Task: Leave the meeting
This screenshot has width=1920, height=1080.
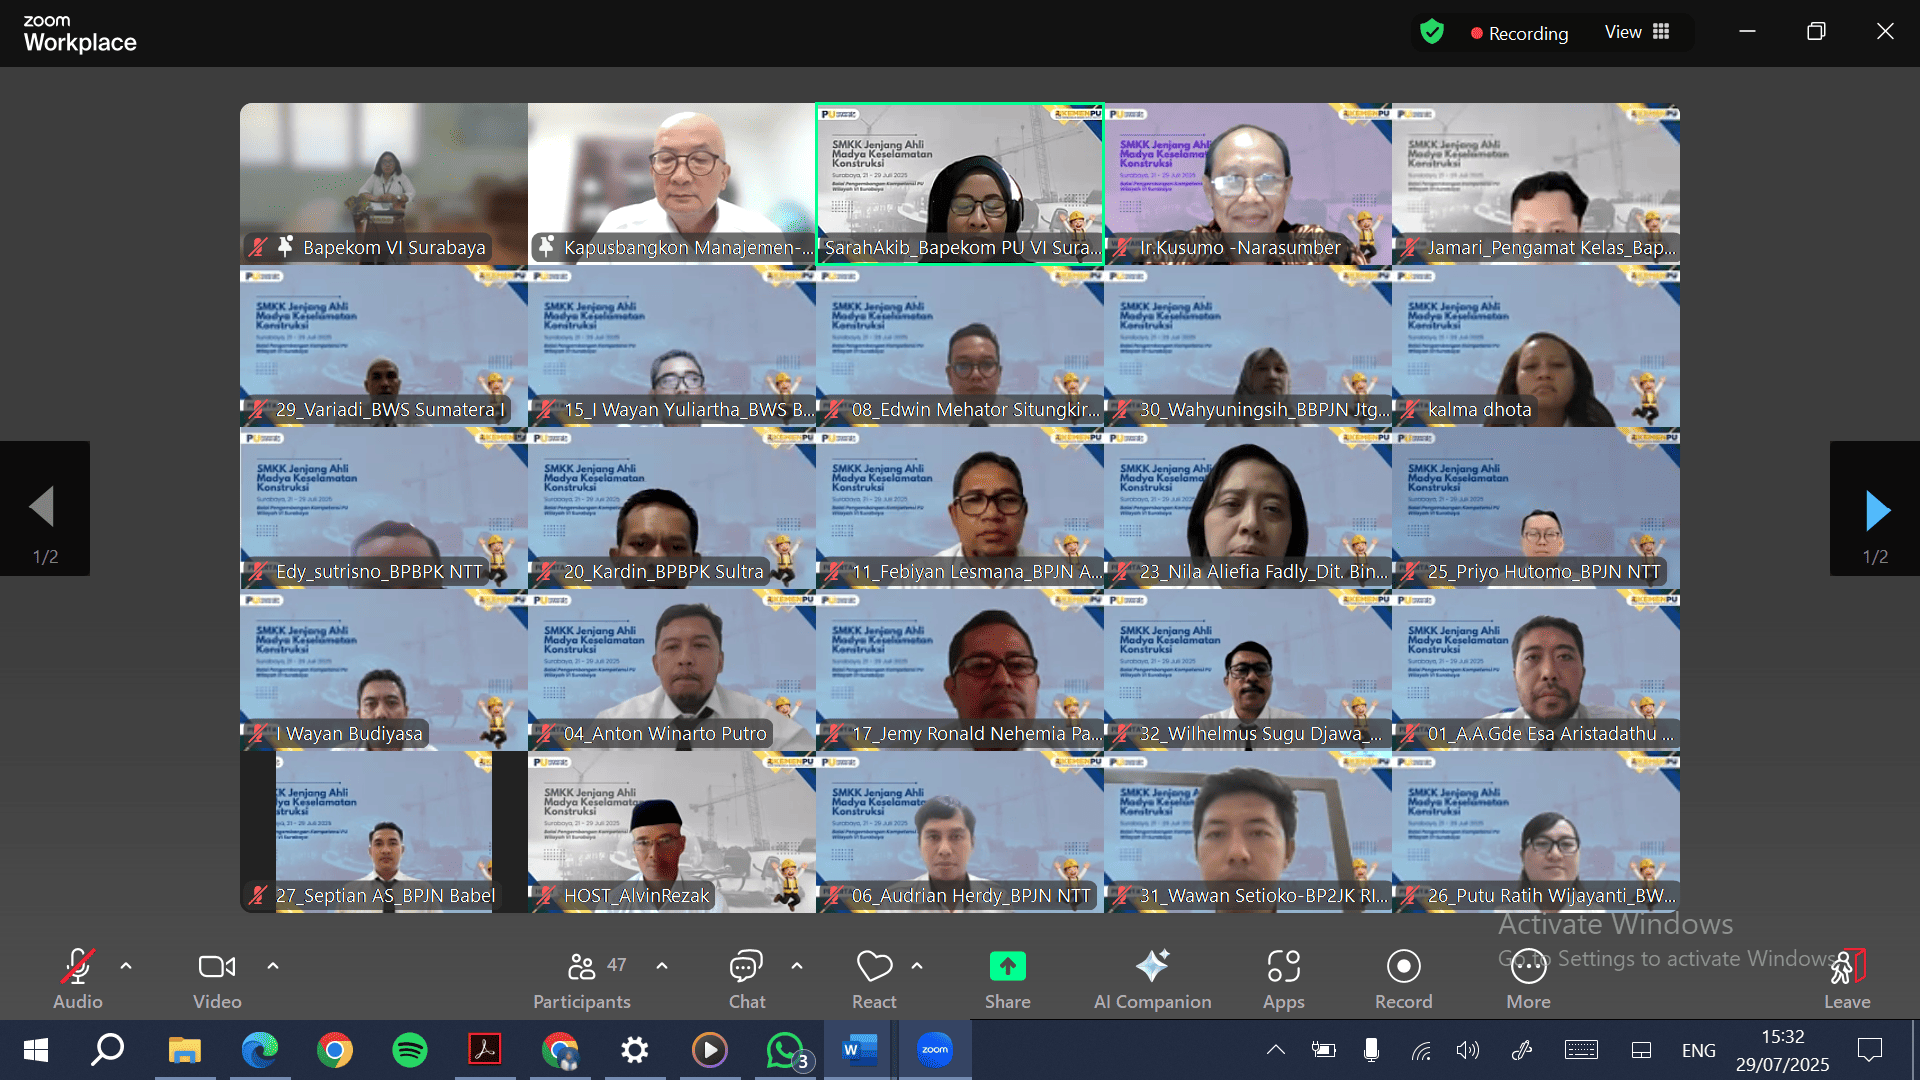Action: [1847, 978]
